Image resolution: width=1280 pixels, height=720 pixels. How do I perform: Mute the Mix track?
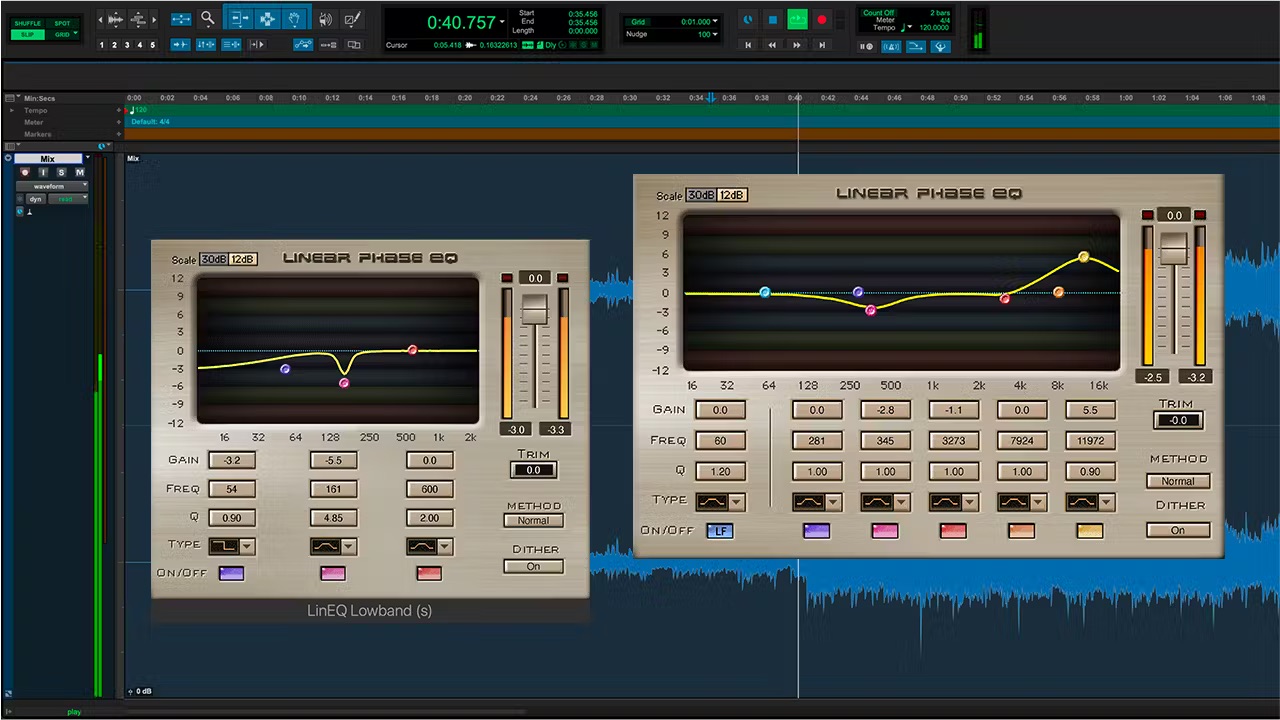pos(80,172)
